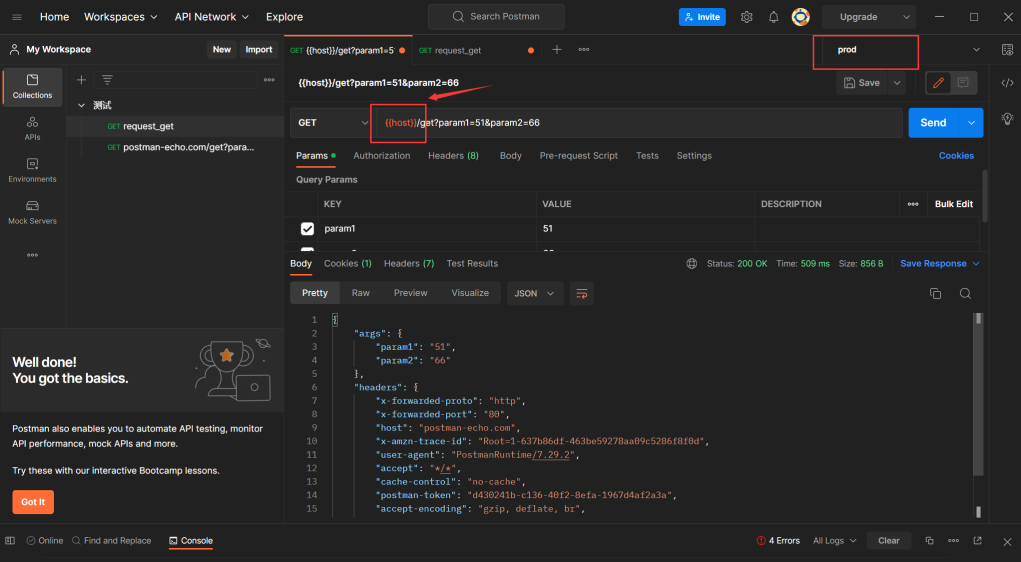Image resolution: width=1021 pixels, height=562 pixels.
Task: Open the Mock Servers sidebar panel
Action: [x=32, y=212]
